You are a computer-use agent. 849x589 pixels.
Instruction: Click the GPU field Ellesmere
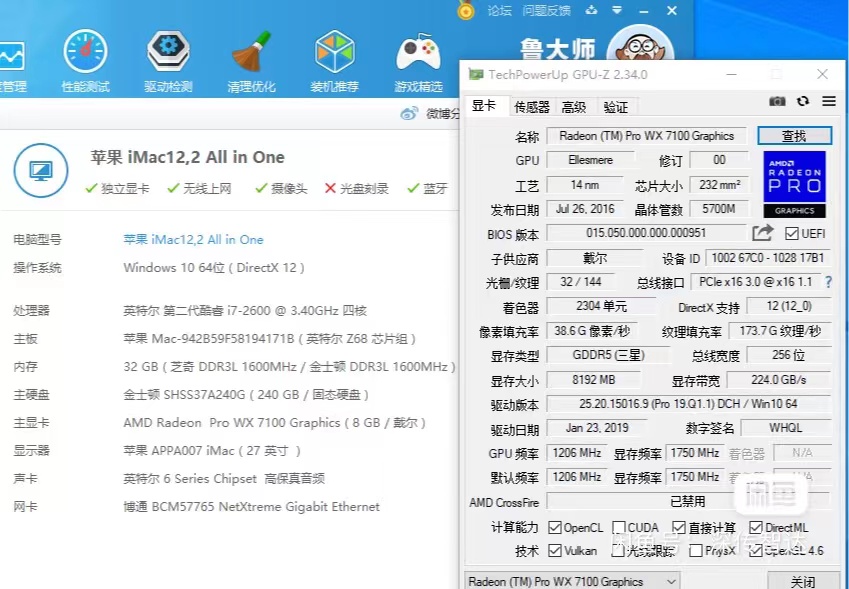pos(590,160)
